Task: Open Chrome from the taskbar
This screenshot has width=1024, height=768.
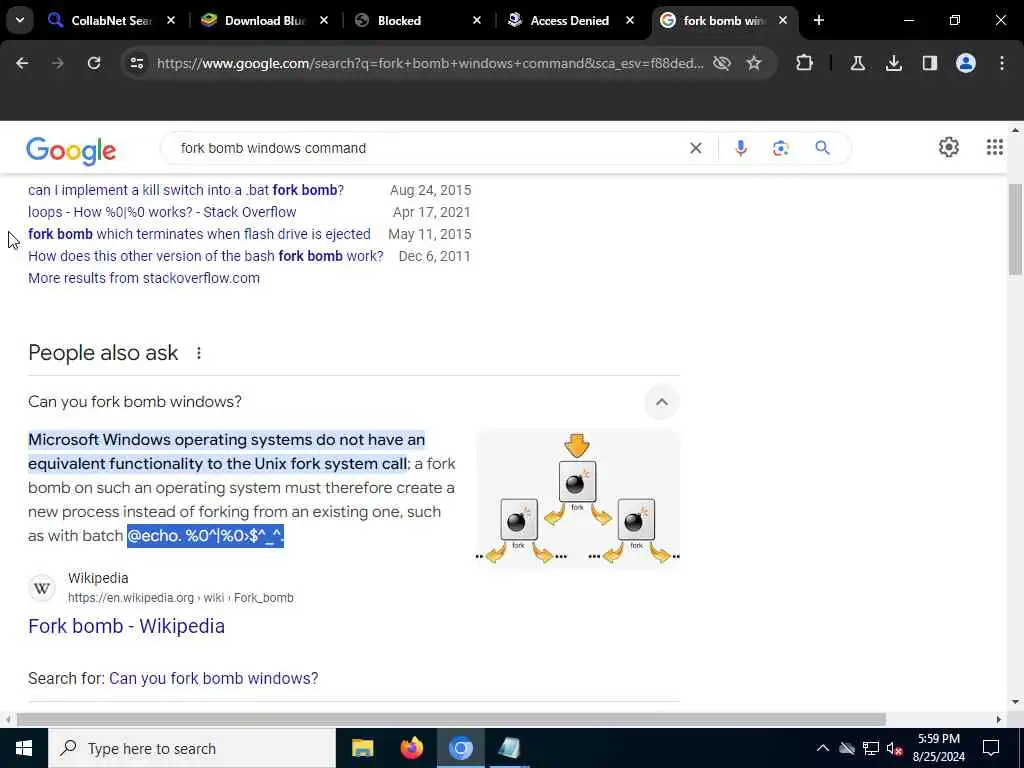Action: (x=461, y=748)
